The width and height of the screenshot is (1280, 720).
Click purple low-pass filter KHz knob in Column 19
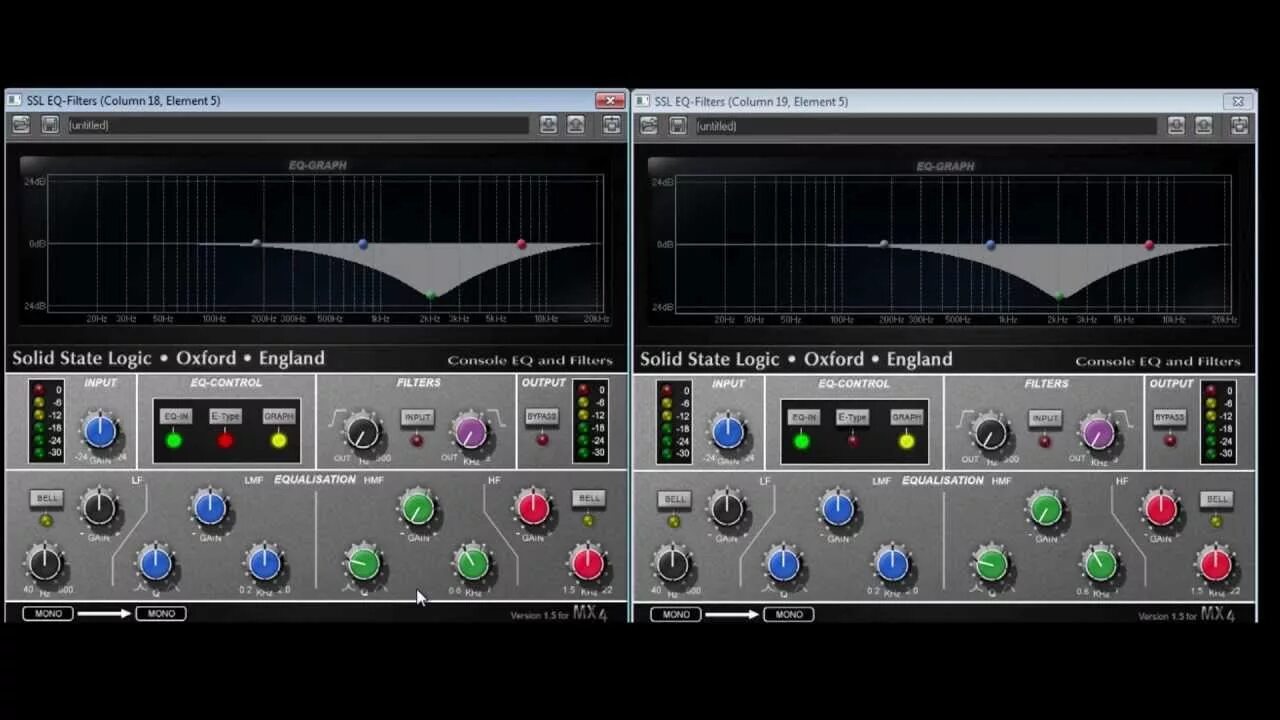[x=1098, y=433]
